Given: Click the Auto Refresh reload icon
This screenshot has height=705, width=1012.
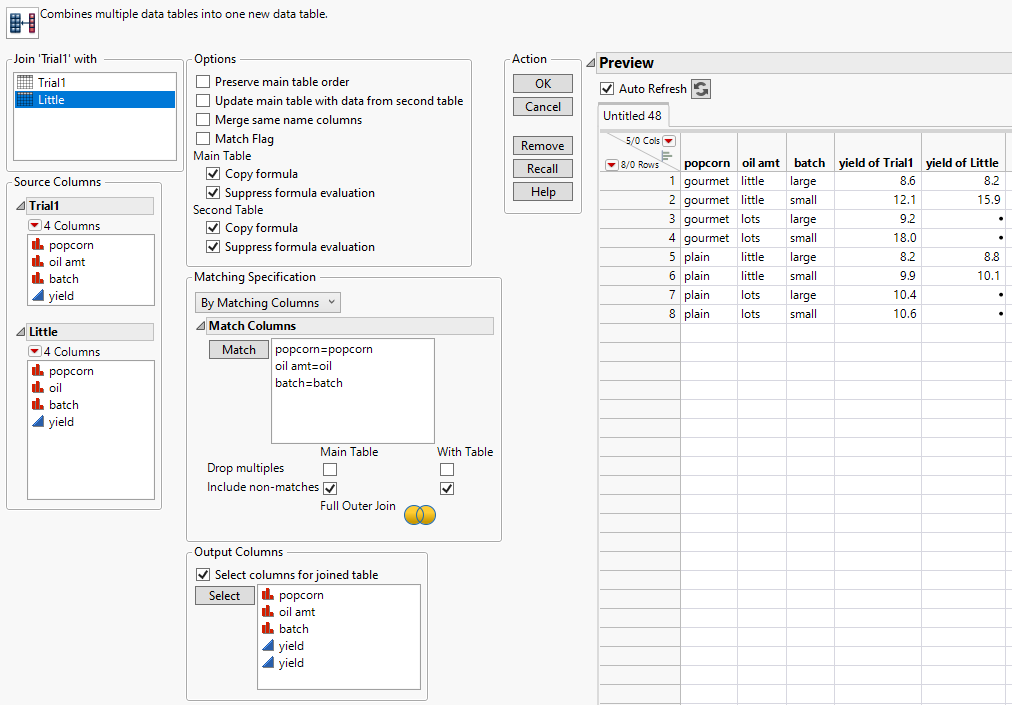Looking at the screenshot, I should pyautogui.click(x=701, y=89).
